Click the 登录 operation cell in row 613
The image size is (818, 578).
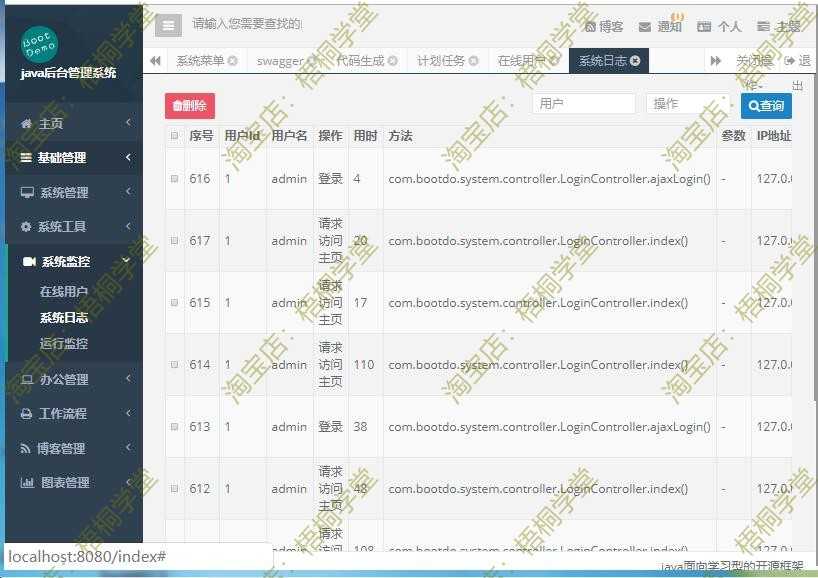(330, 426)
